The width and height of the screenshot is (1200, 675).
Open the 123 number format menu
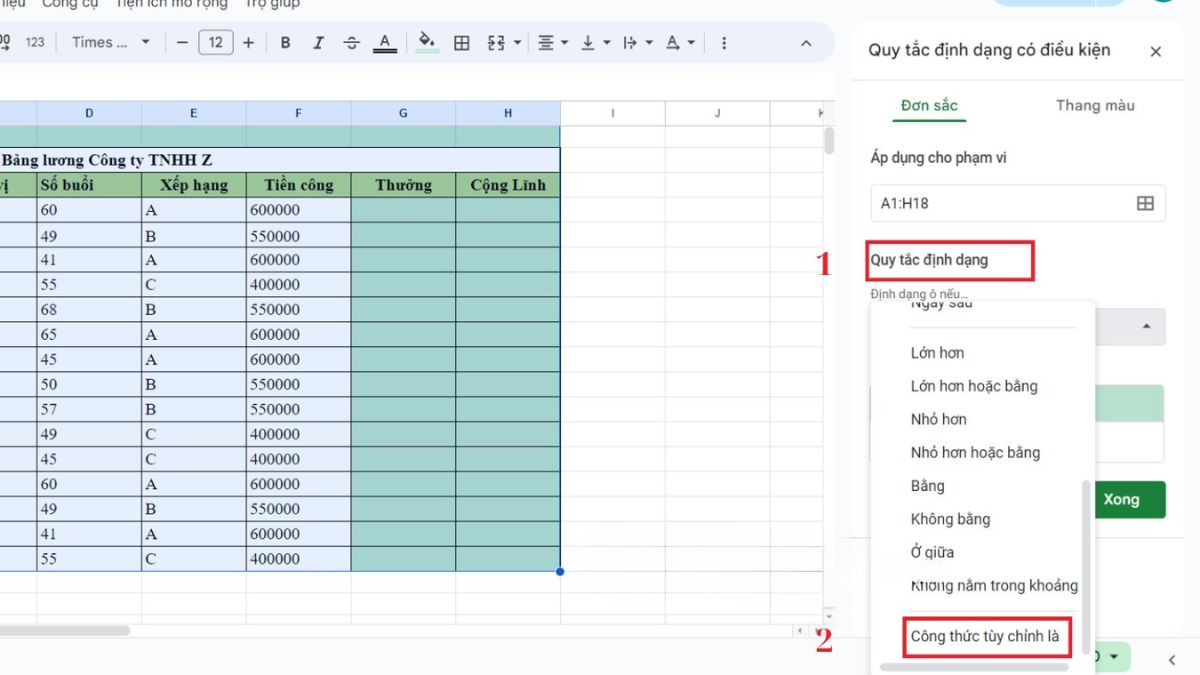coord(35,43)
